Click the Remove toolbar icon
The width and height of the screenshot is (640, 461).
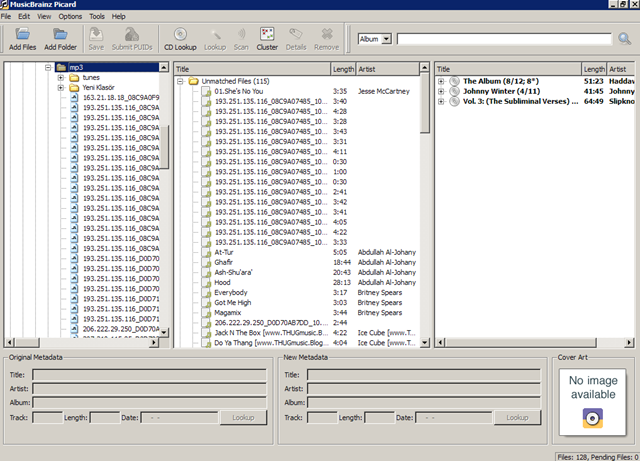click(327, 34)
